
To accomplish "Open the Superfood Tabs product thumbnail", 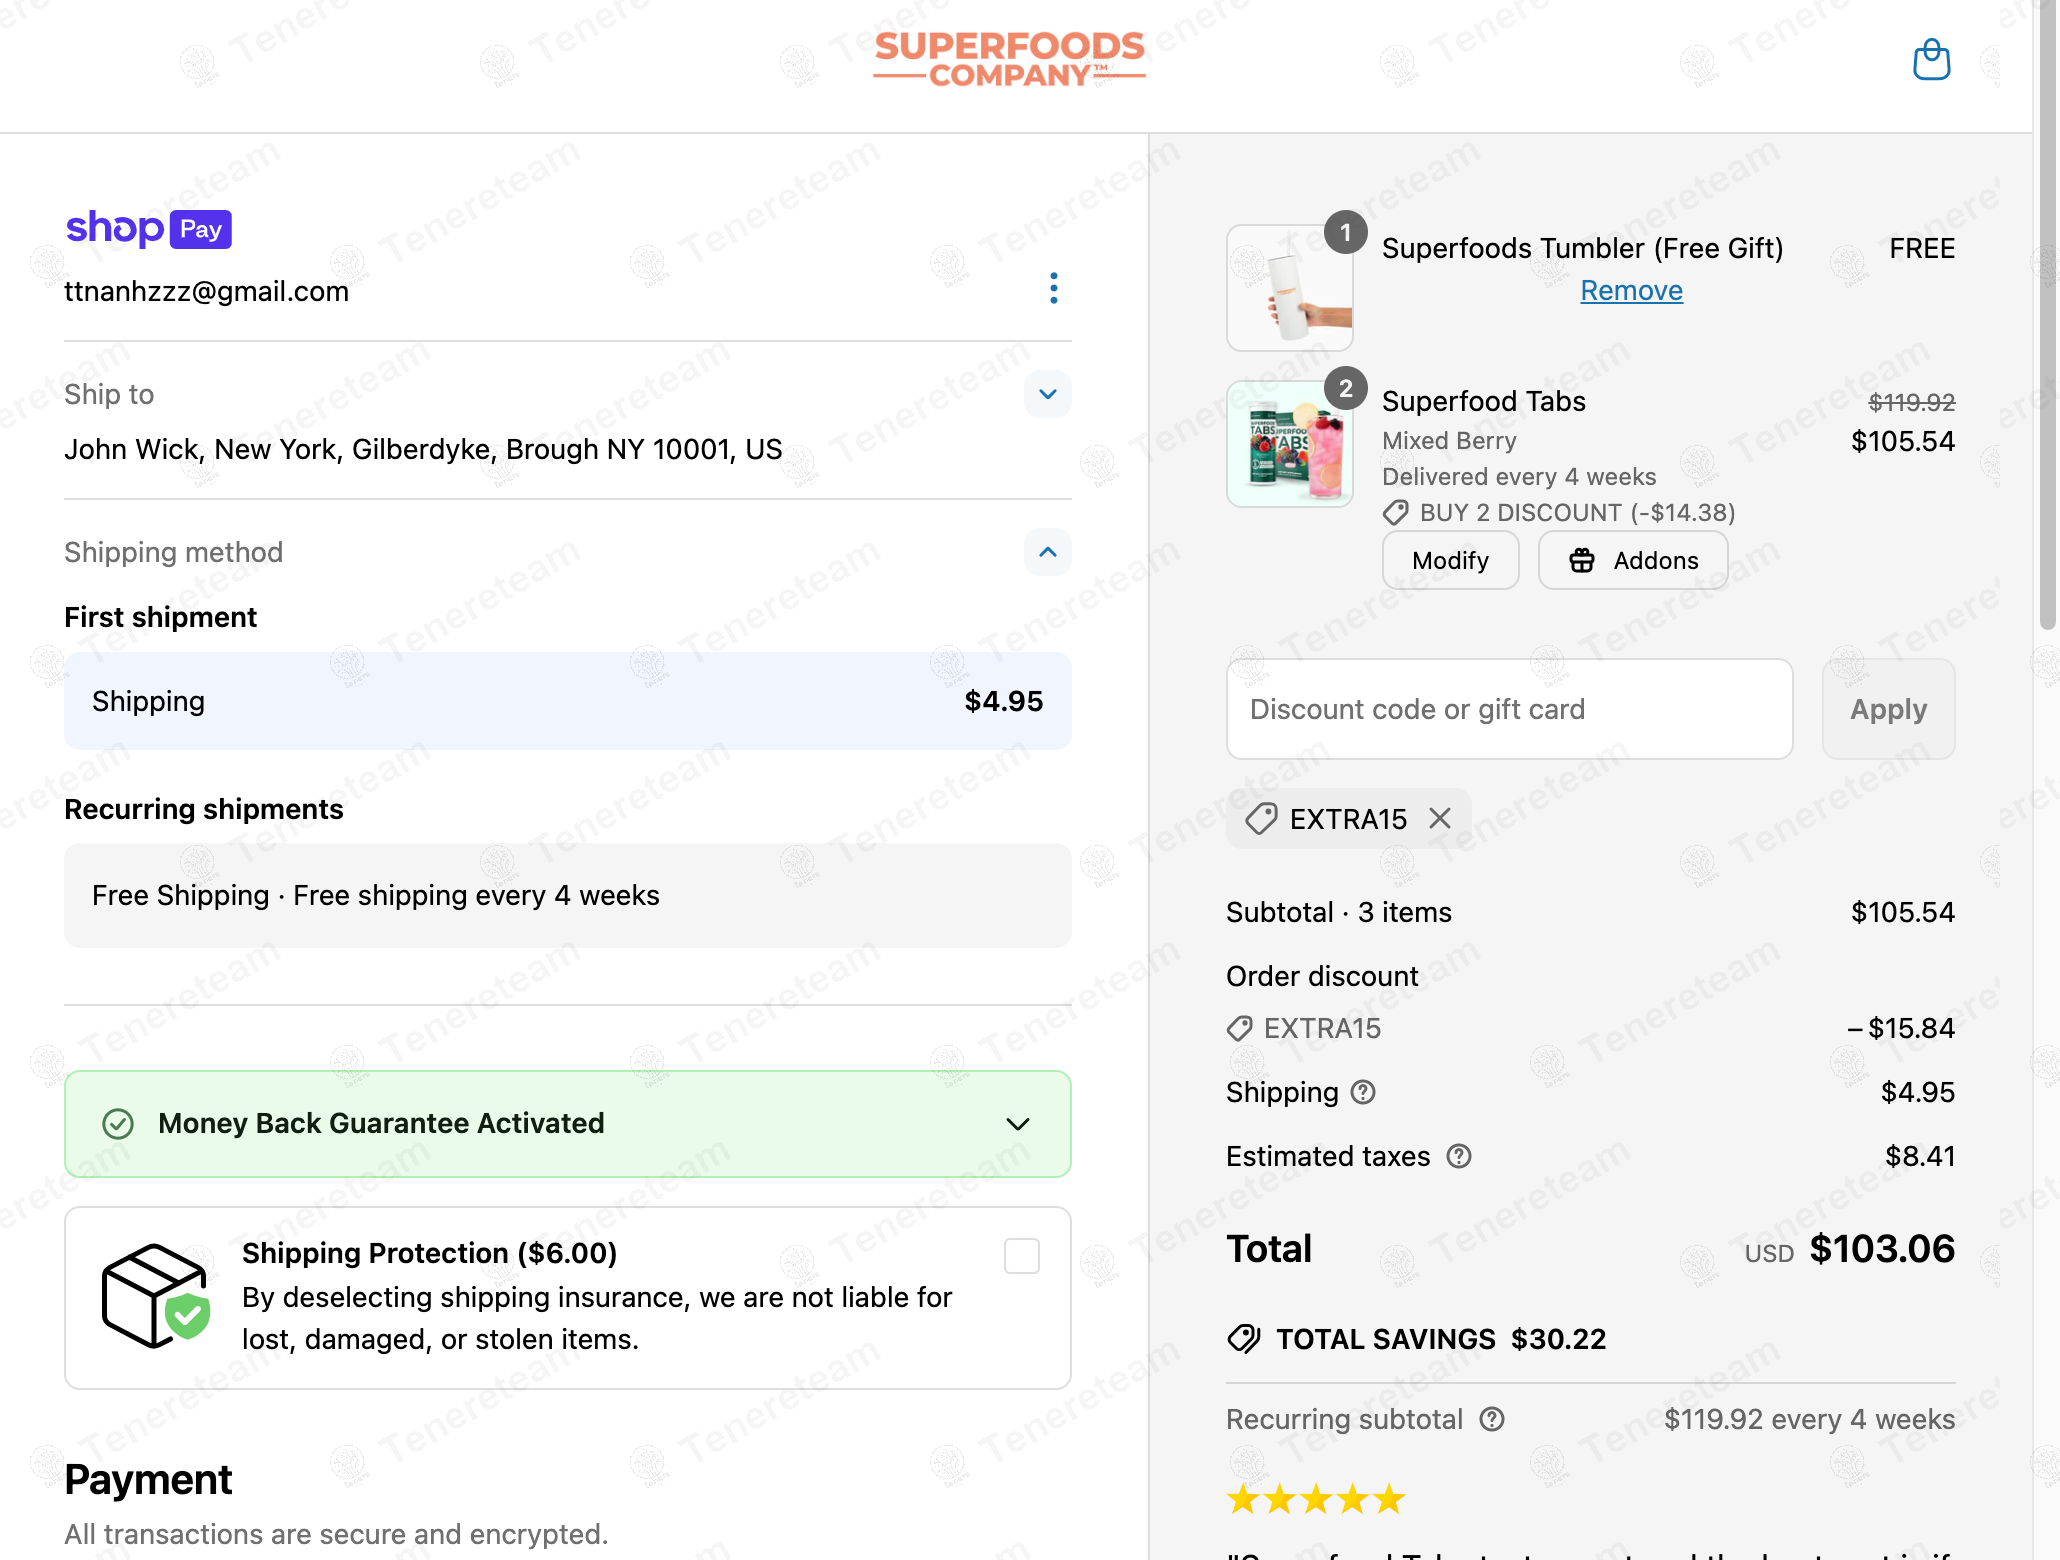I will pos(1290,444).
